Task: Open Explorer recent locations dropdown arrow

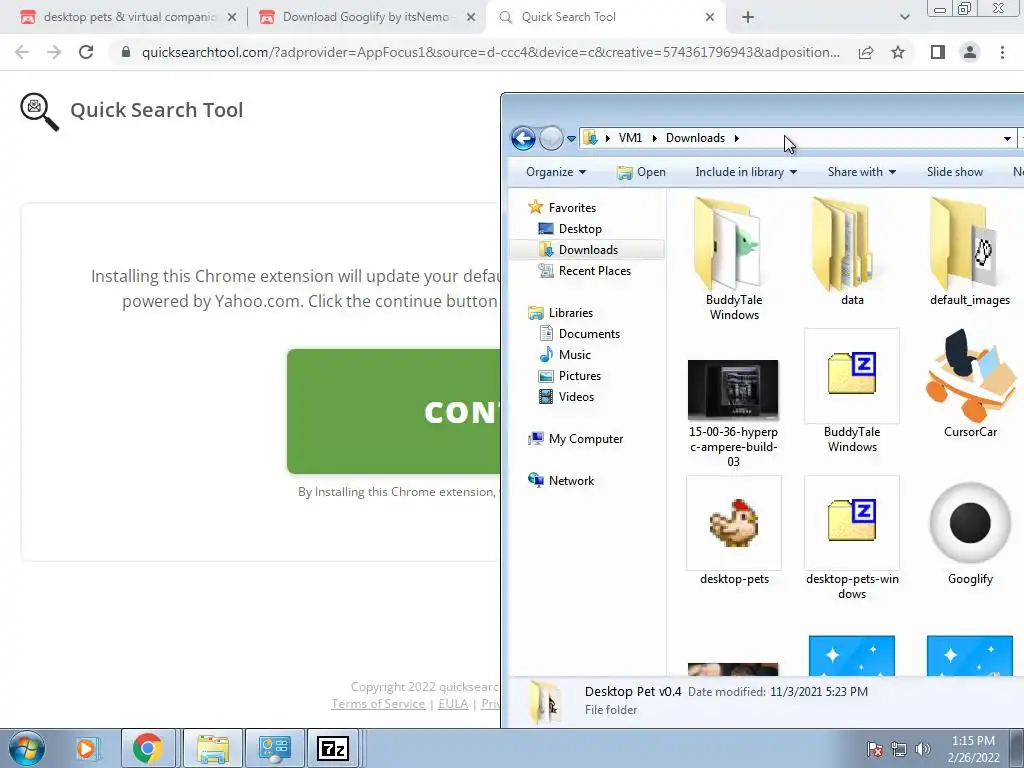Action: pyautogui.click(x=571, y=138)
